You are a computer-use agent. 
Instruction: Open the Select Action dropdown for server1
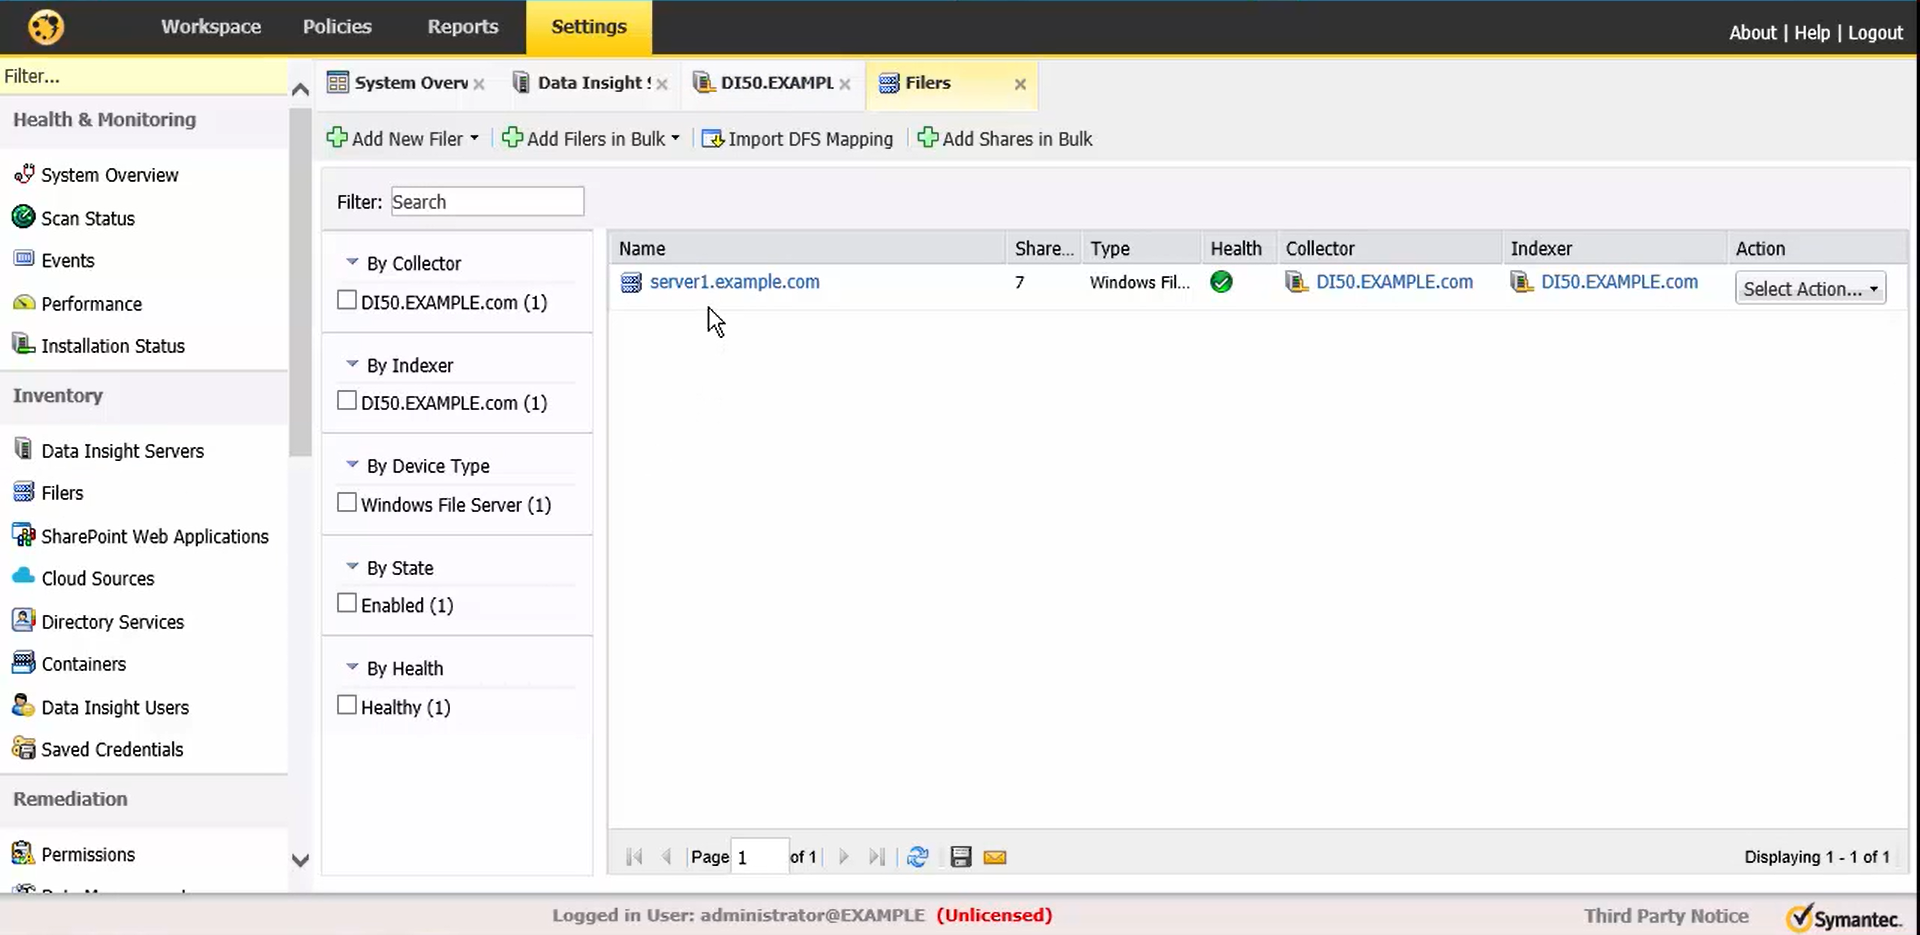pos(1810,289)
